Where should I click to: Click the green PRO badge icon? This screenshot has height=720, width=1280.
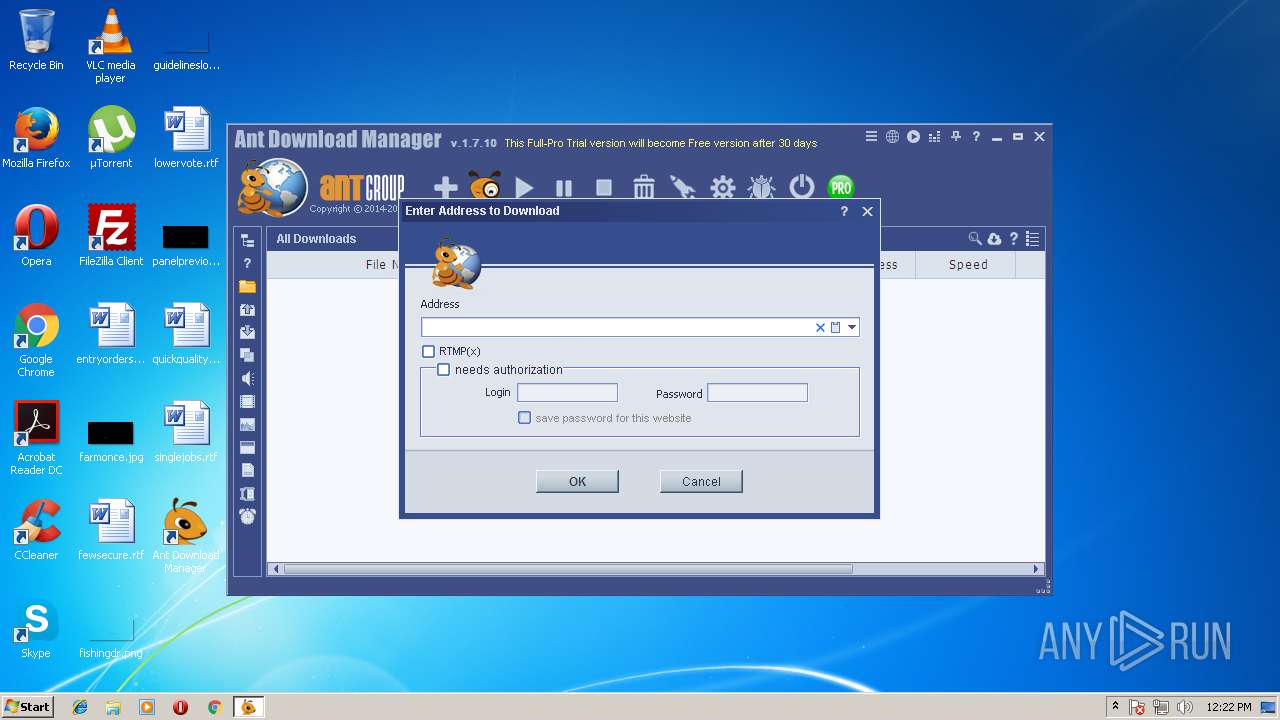coord(841,187)
